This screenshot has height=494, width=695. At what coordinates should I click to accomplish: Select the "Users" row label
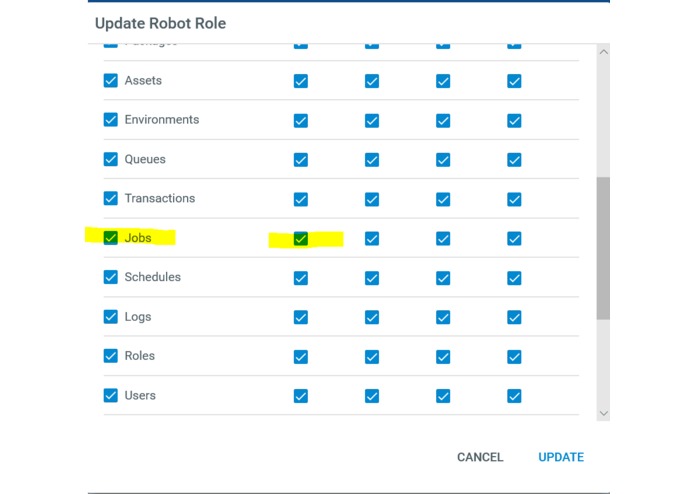tap(140, 395)
